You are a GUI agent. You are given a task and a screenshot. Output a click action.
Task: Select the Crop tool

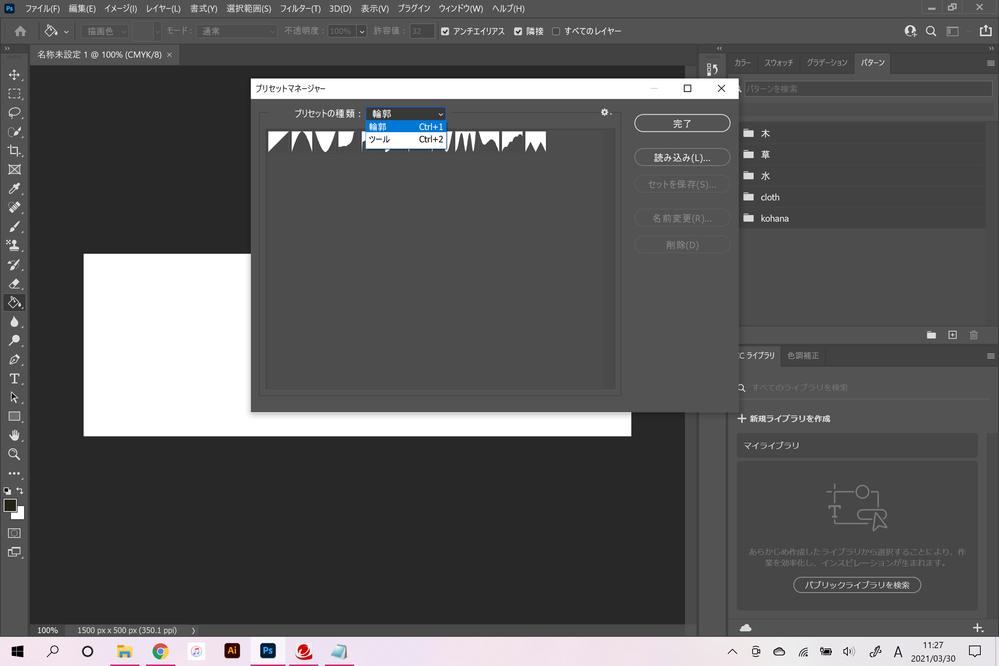pos(14,151)
